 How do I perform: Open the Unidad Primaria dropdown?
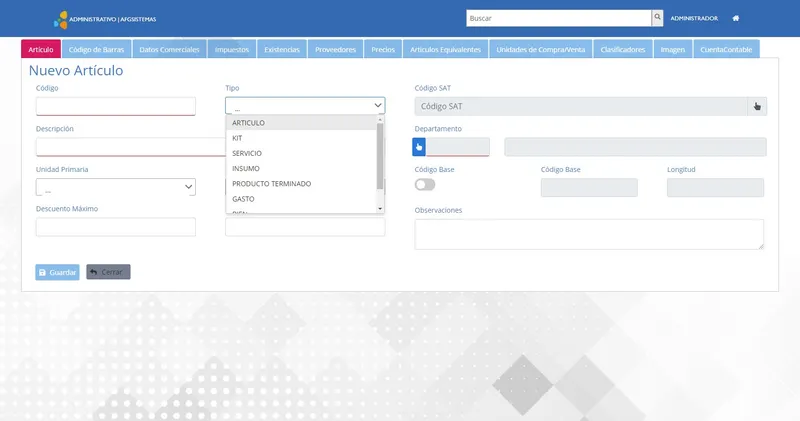[x=116, y=187]
